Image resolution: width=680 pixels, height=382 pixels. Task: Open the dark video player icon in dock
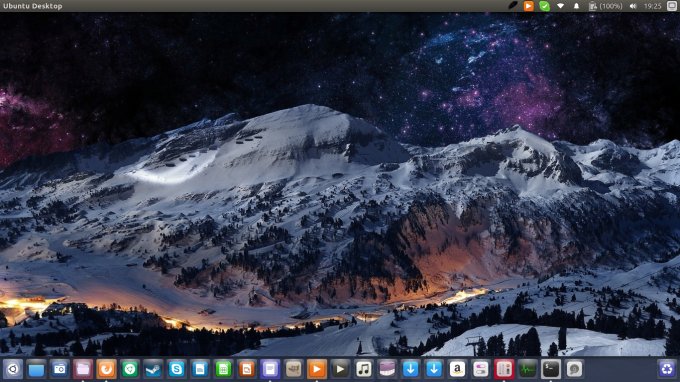[x=341, y=369]
